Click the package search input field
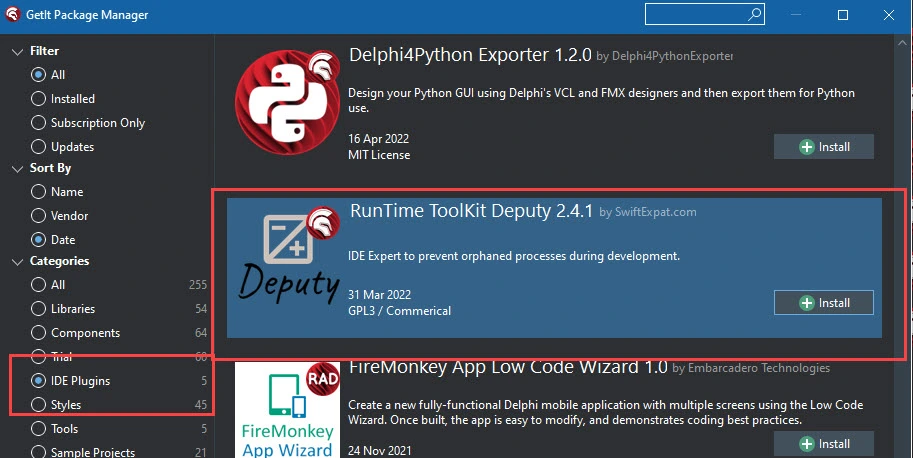913x458 pixels. (x=695, y=15)
